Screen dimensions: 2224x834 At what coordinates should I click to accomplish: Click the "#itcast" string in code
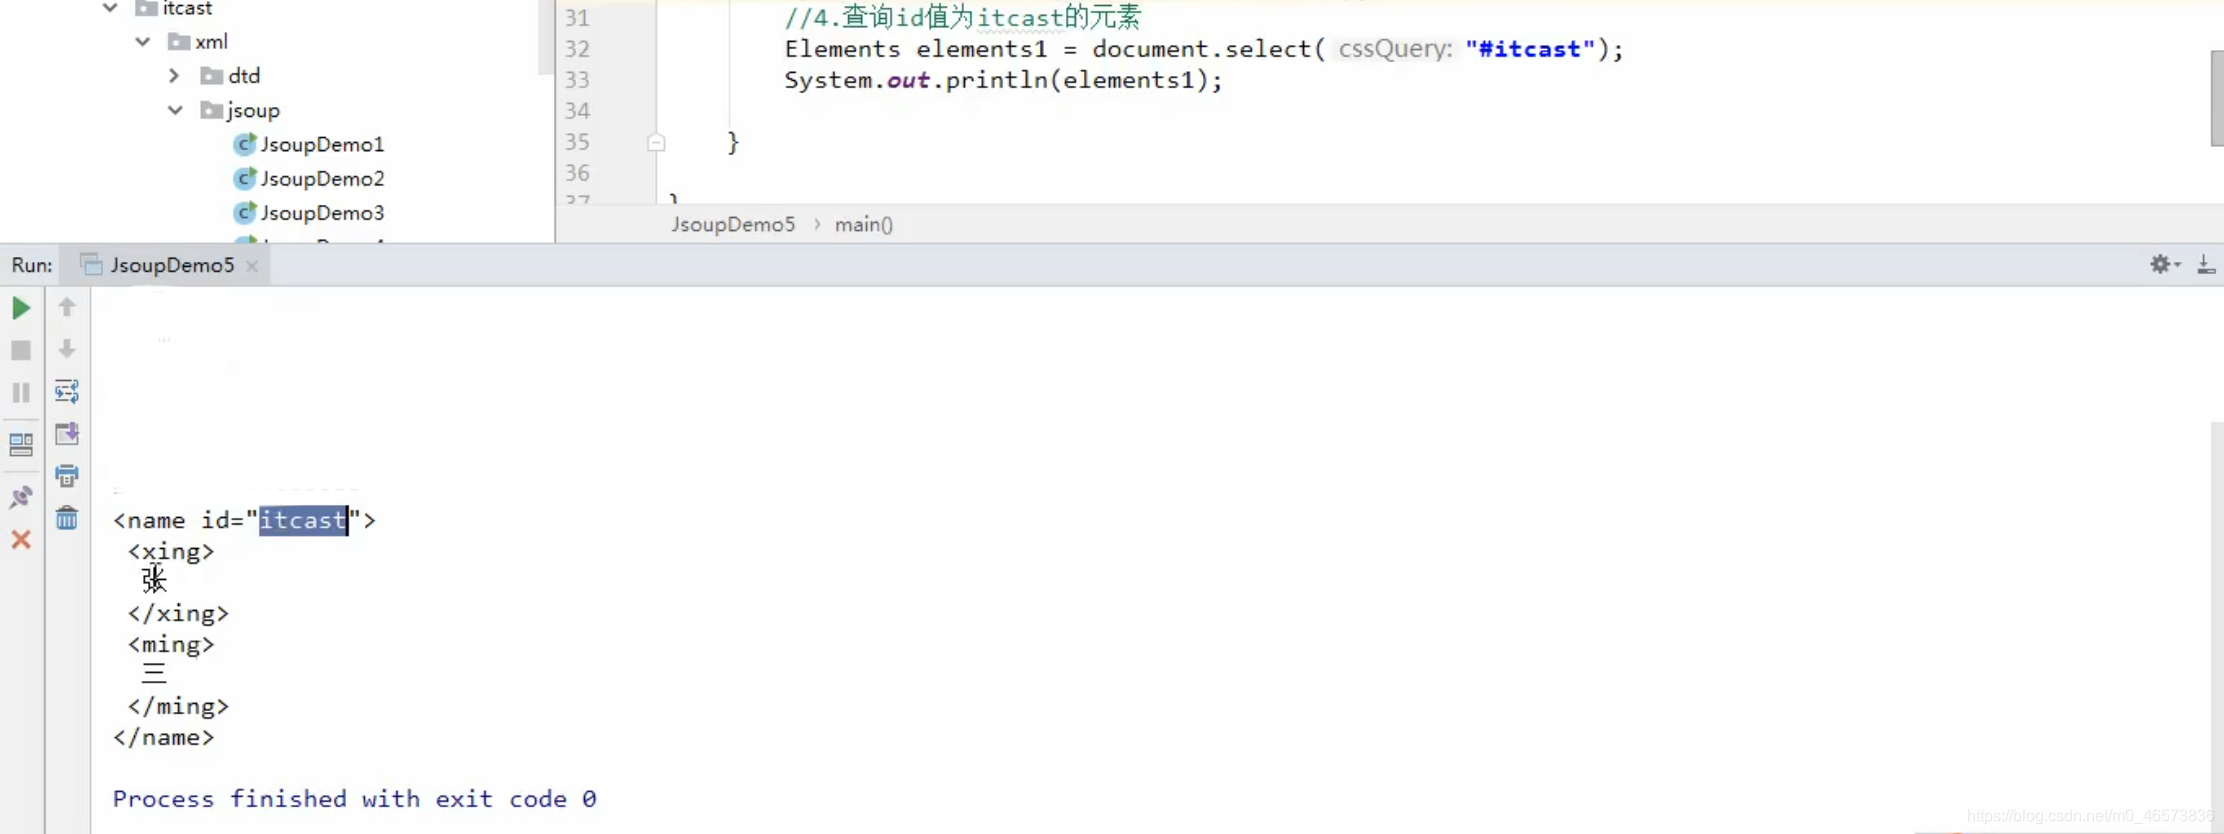click(1530, 49)
